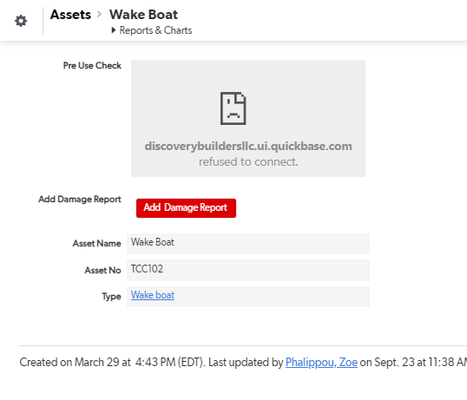Click the sad page error icon
This screenshot has width=467, height=400.
(233, 109)
